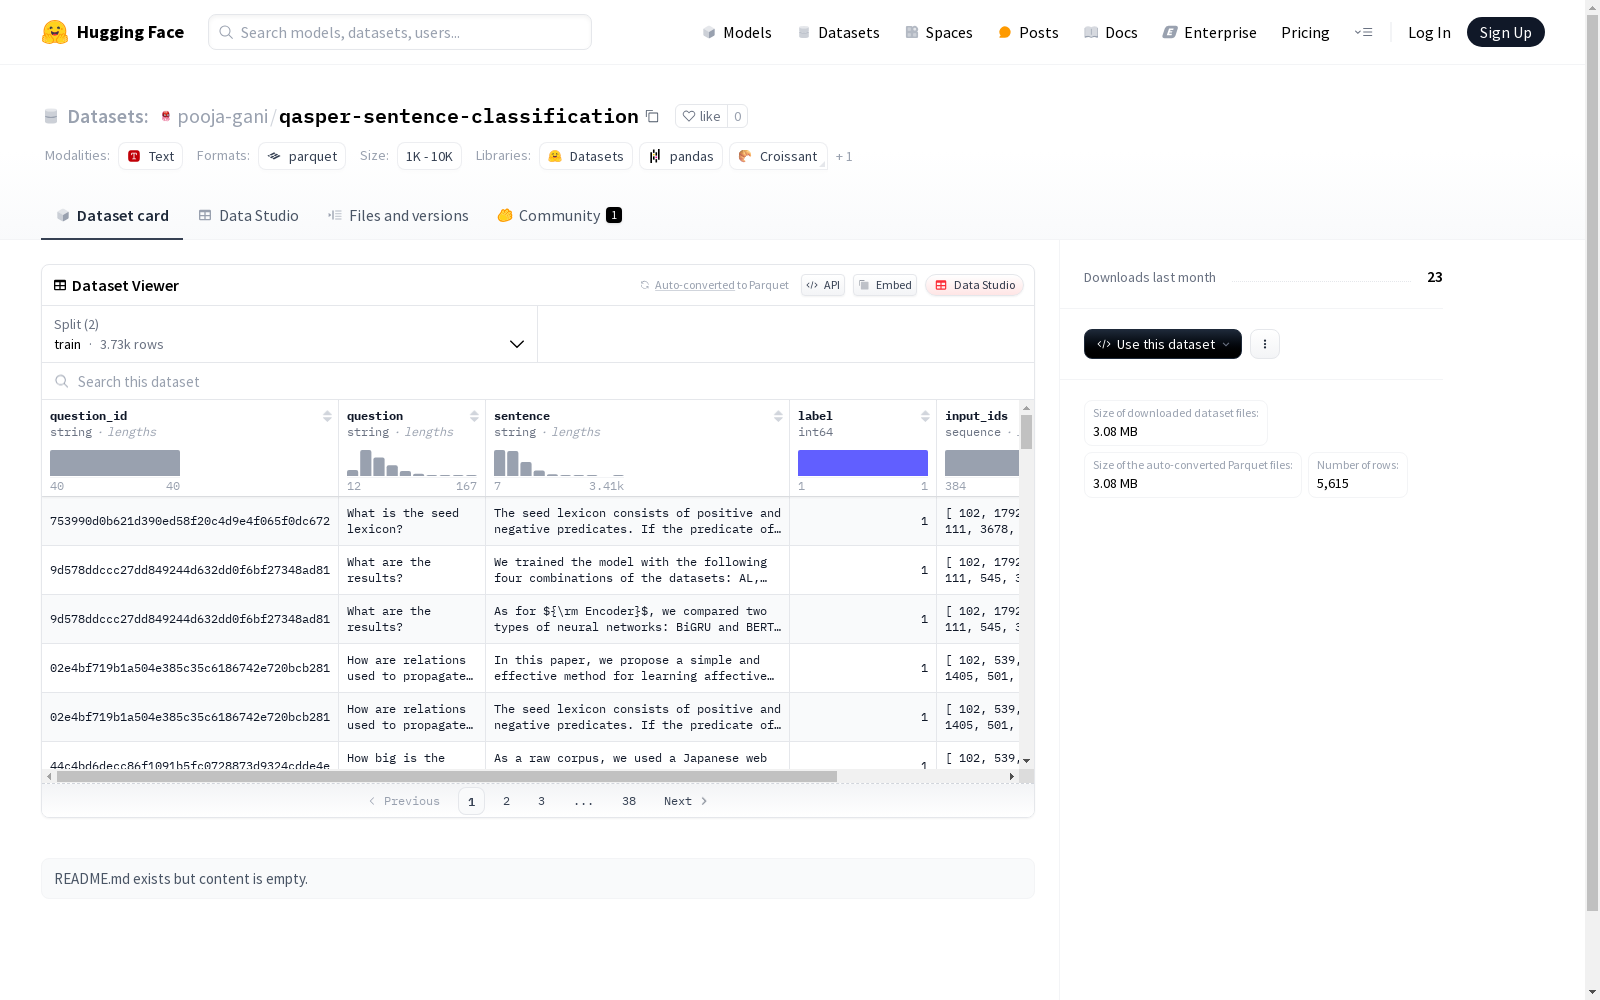Open the navigation overflow menu icon
The height and width of the screenshot is (1000, 1600).
click(1363, 32)
